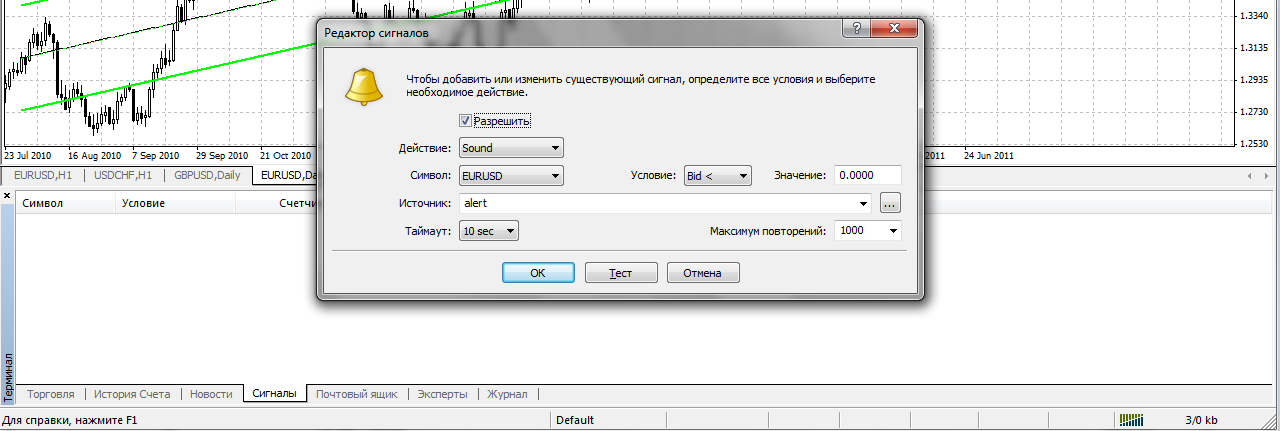This screenshot has width=1280, height=431.
Task: Click the bell icon in the signal editor
Action: (x=364, y=86)
